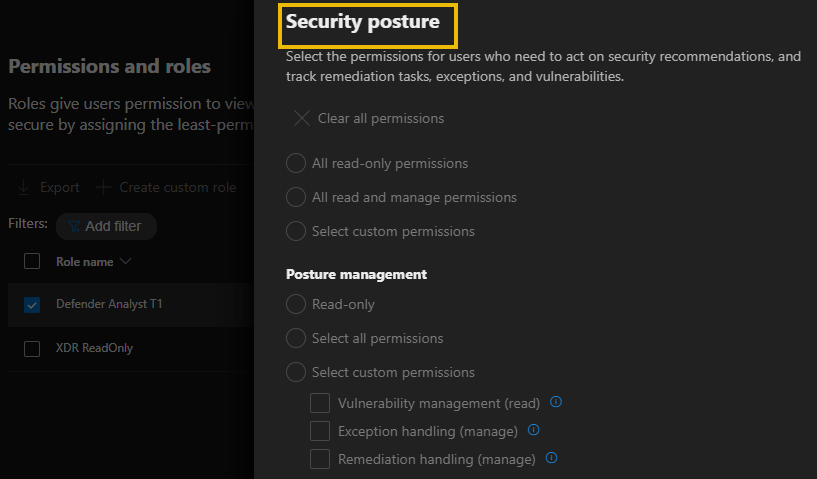Click info icon beside Exception handling (manage)
The height and width of the screenshot is (479, 817).
click(x=534, y=431)
